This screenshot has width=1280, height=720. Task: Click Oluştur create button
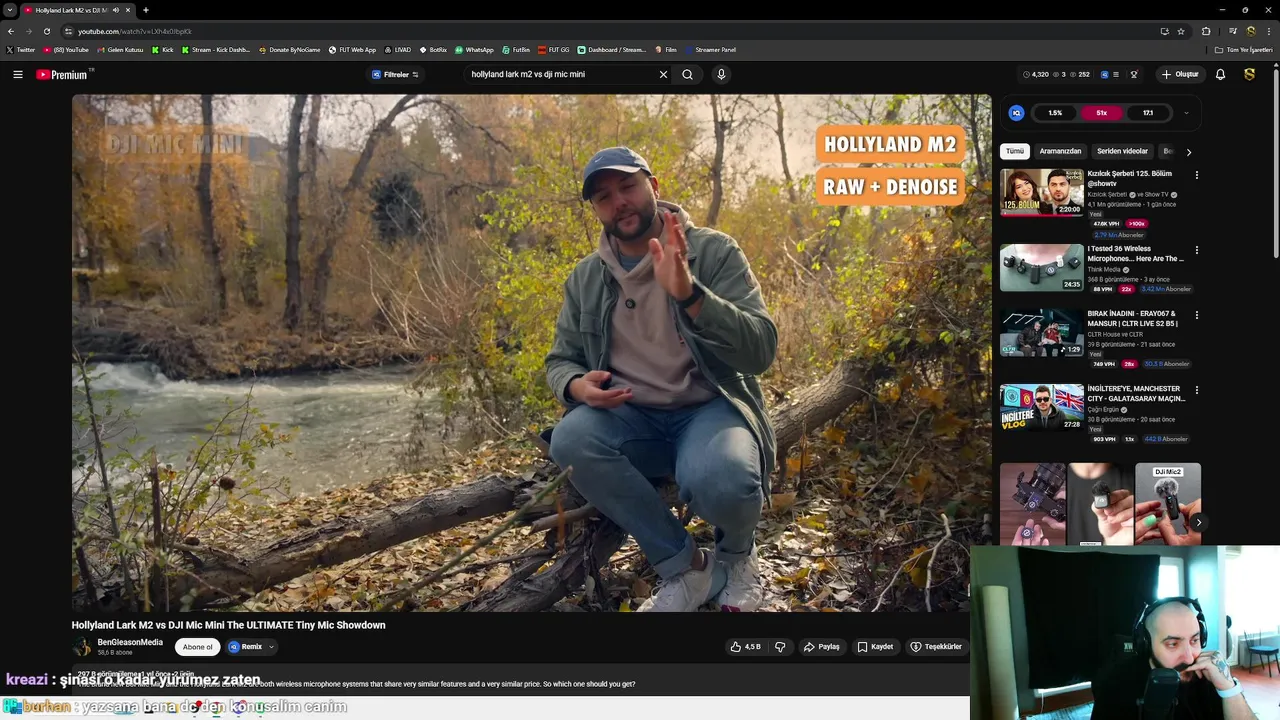click(x=1180, y=74)
